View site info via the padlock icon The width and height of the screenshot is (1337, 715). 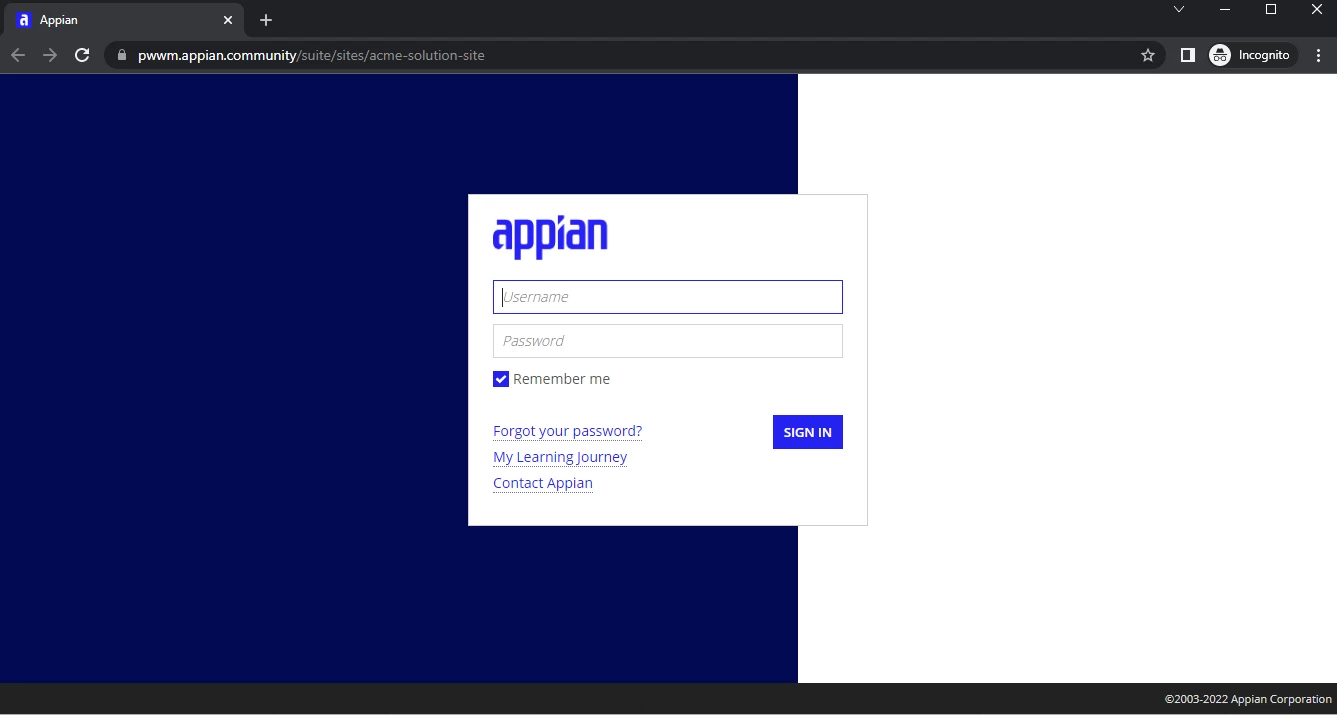pos(122,55)
